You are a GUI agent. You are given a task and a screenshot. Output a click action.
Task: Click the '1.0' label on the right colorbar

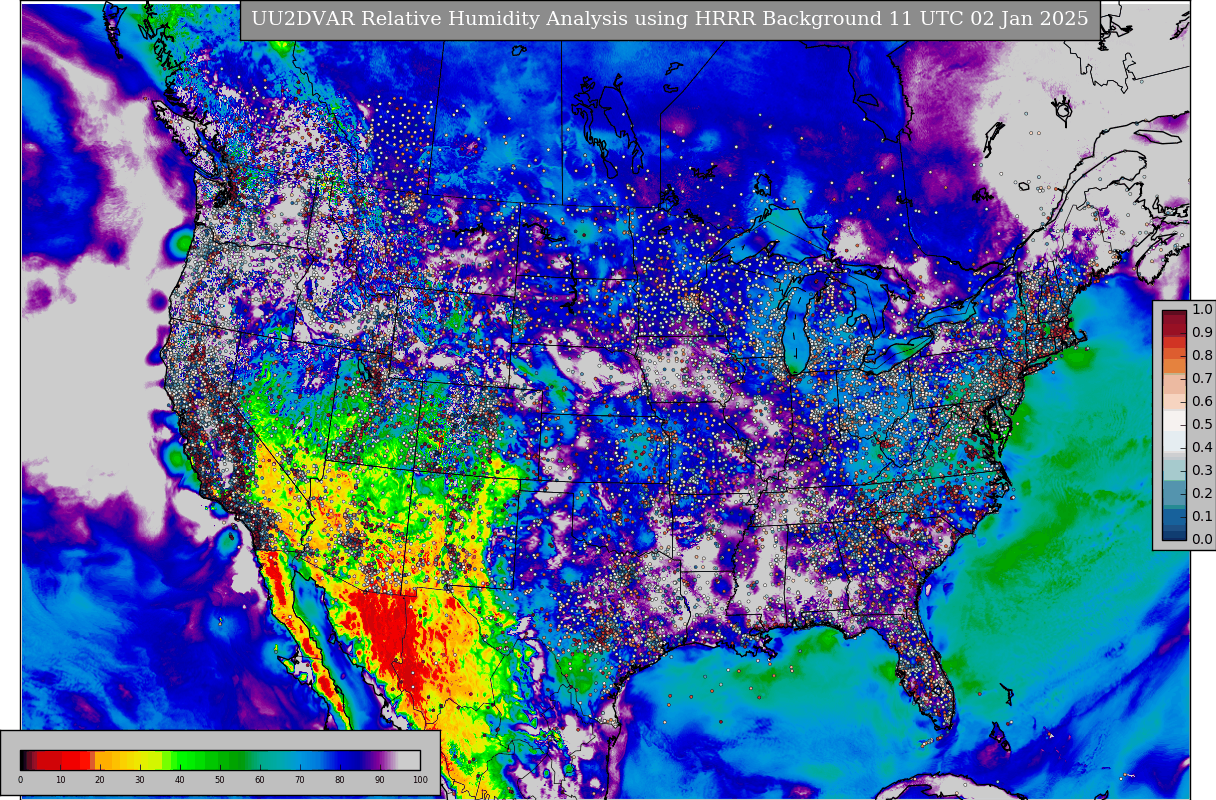[1202, 310]
